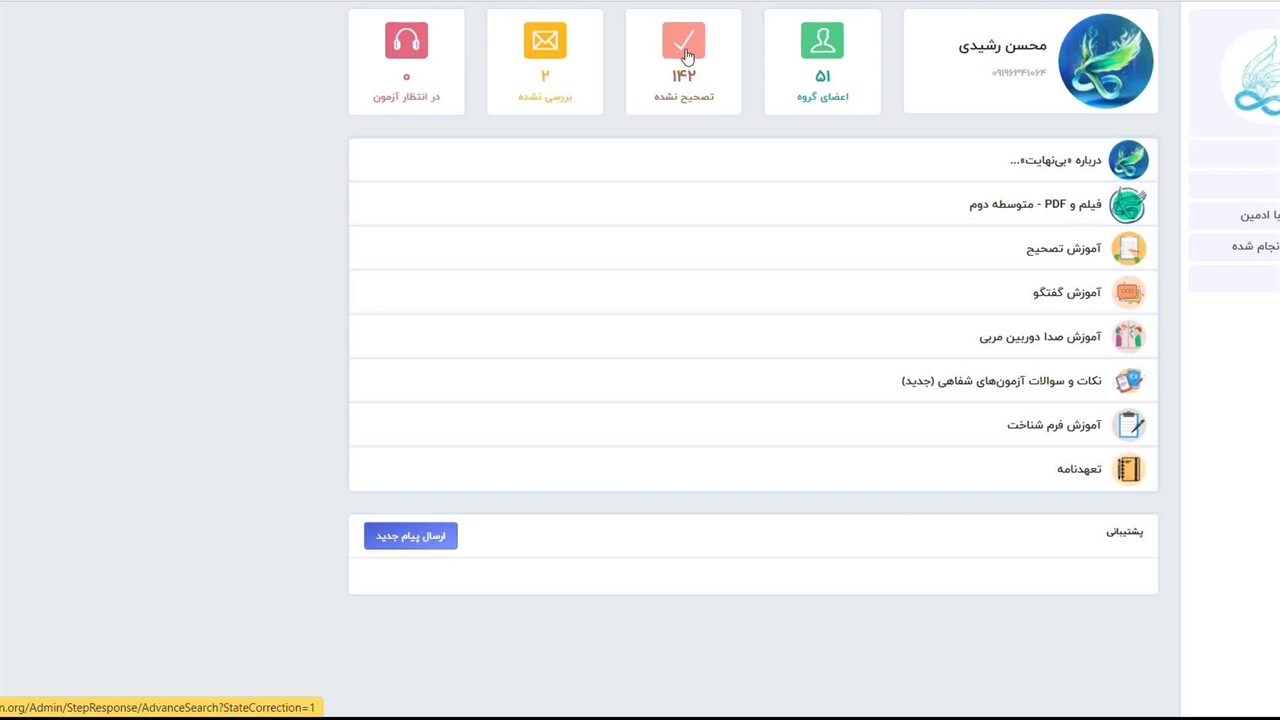Open the آموزش تصحیح link
1280x720 pixels.
tap(1063, 249)
